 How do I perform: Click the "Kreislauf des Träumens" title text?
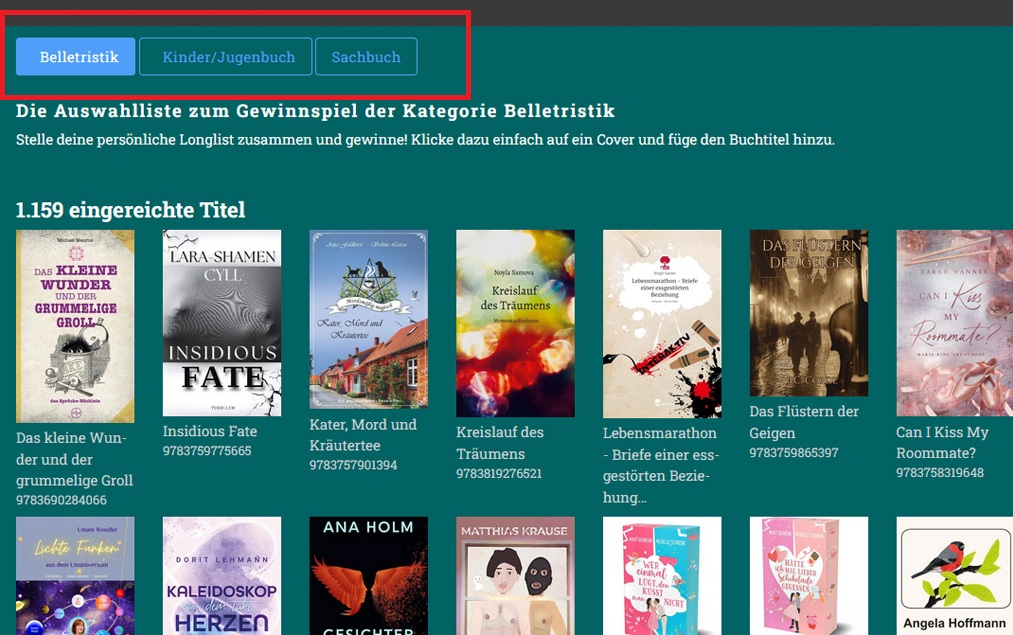click(500, 443)
